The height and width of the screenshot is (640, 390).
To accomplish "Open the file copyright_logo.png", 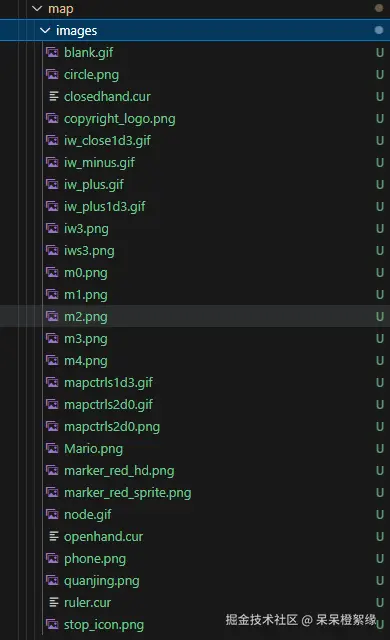I will 120,119.
